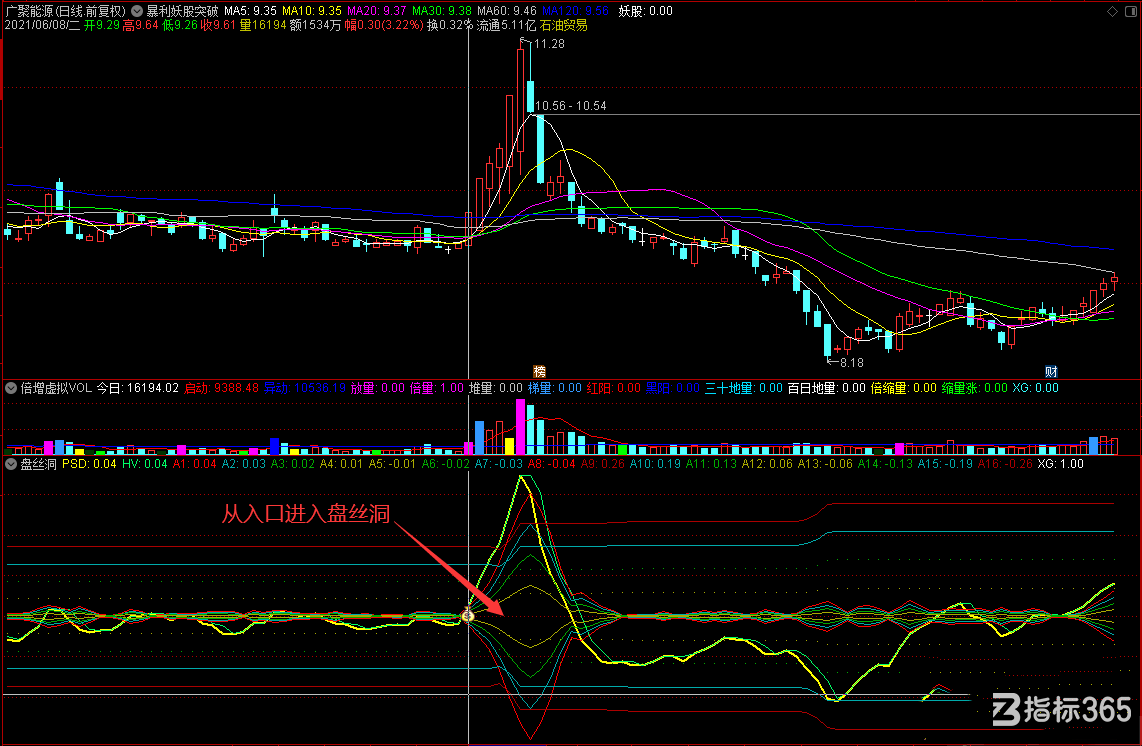Click the 财 marker below the chart
1142x746 pixels.
point(1051,372)
